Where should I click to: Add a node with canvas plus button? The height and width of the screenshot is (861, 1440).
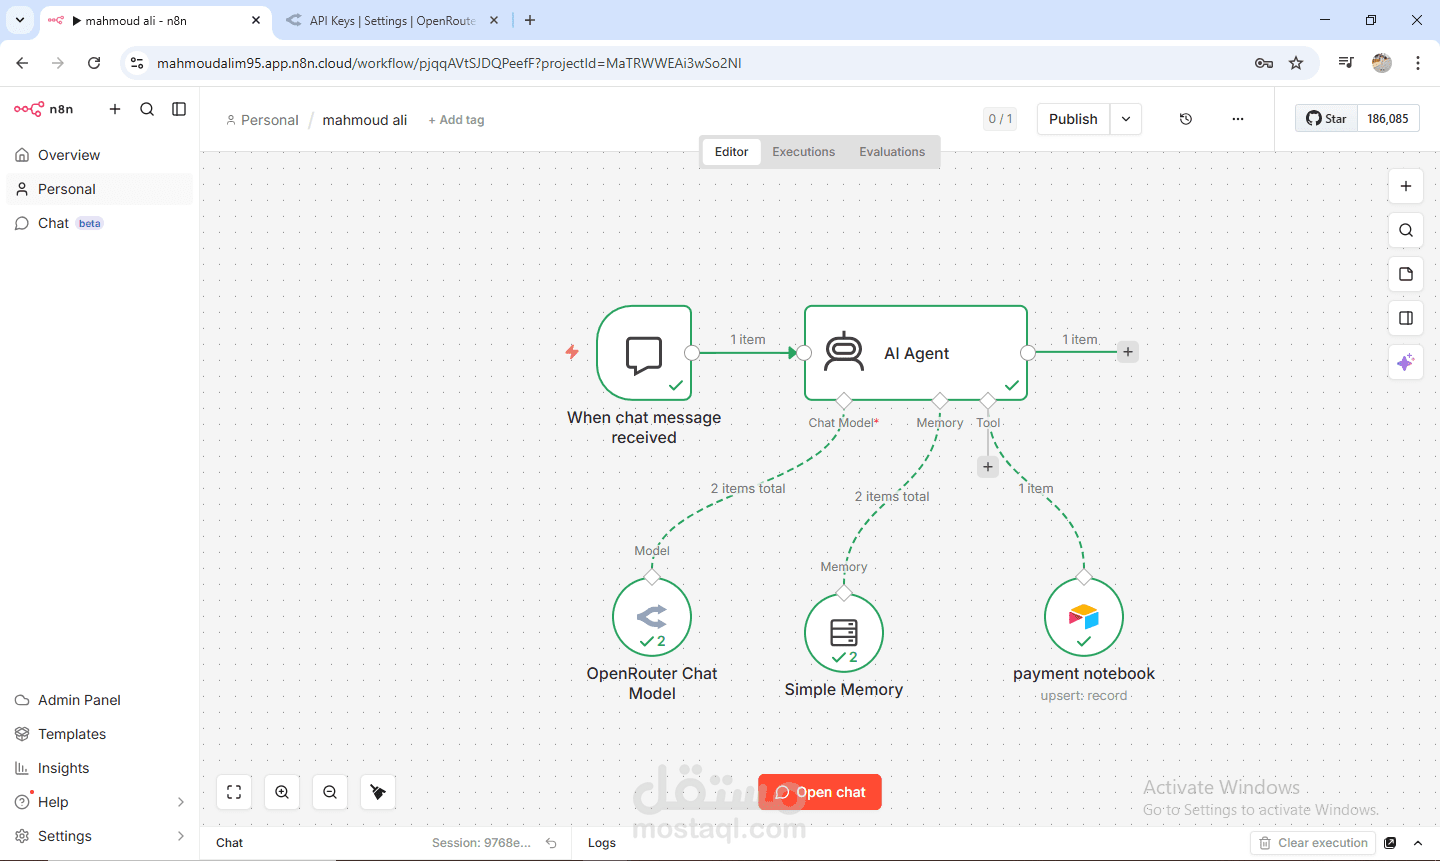coord(1406,186)
